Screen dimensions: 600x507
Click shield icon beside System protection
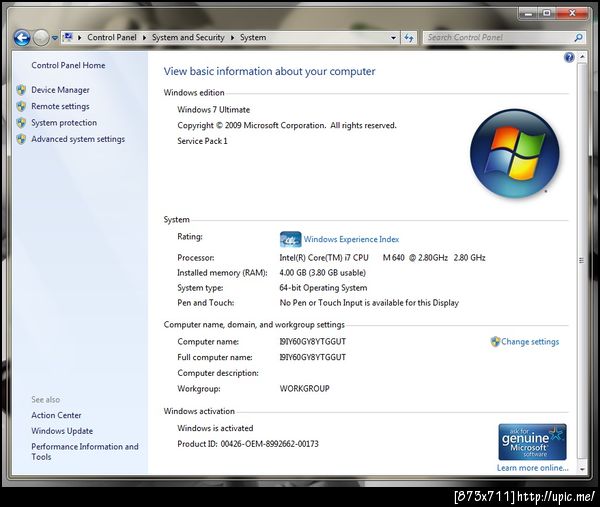pyautogui.click(x=21, y=123)
